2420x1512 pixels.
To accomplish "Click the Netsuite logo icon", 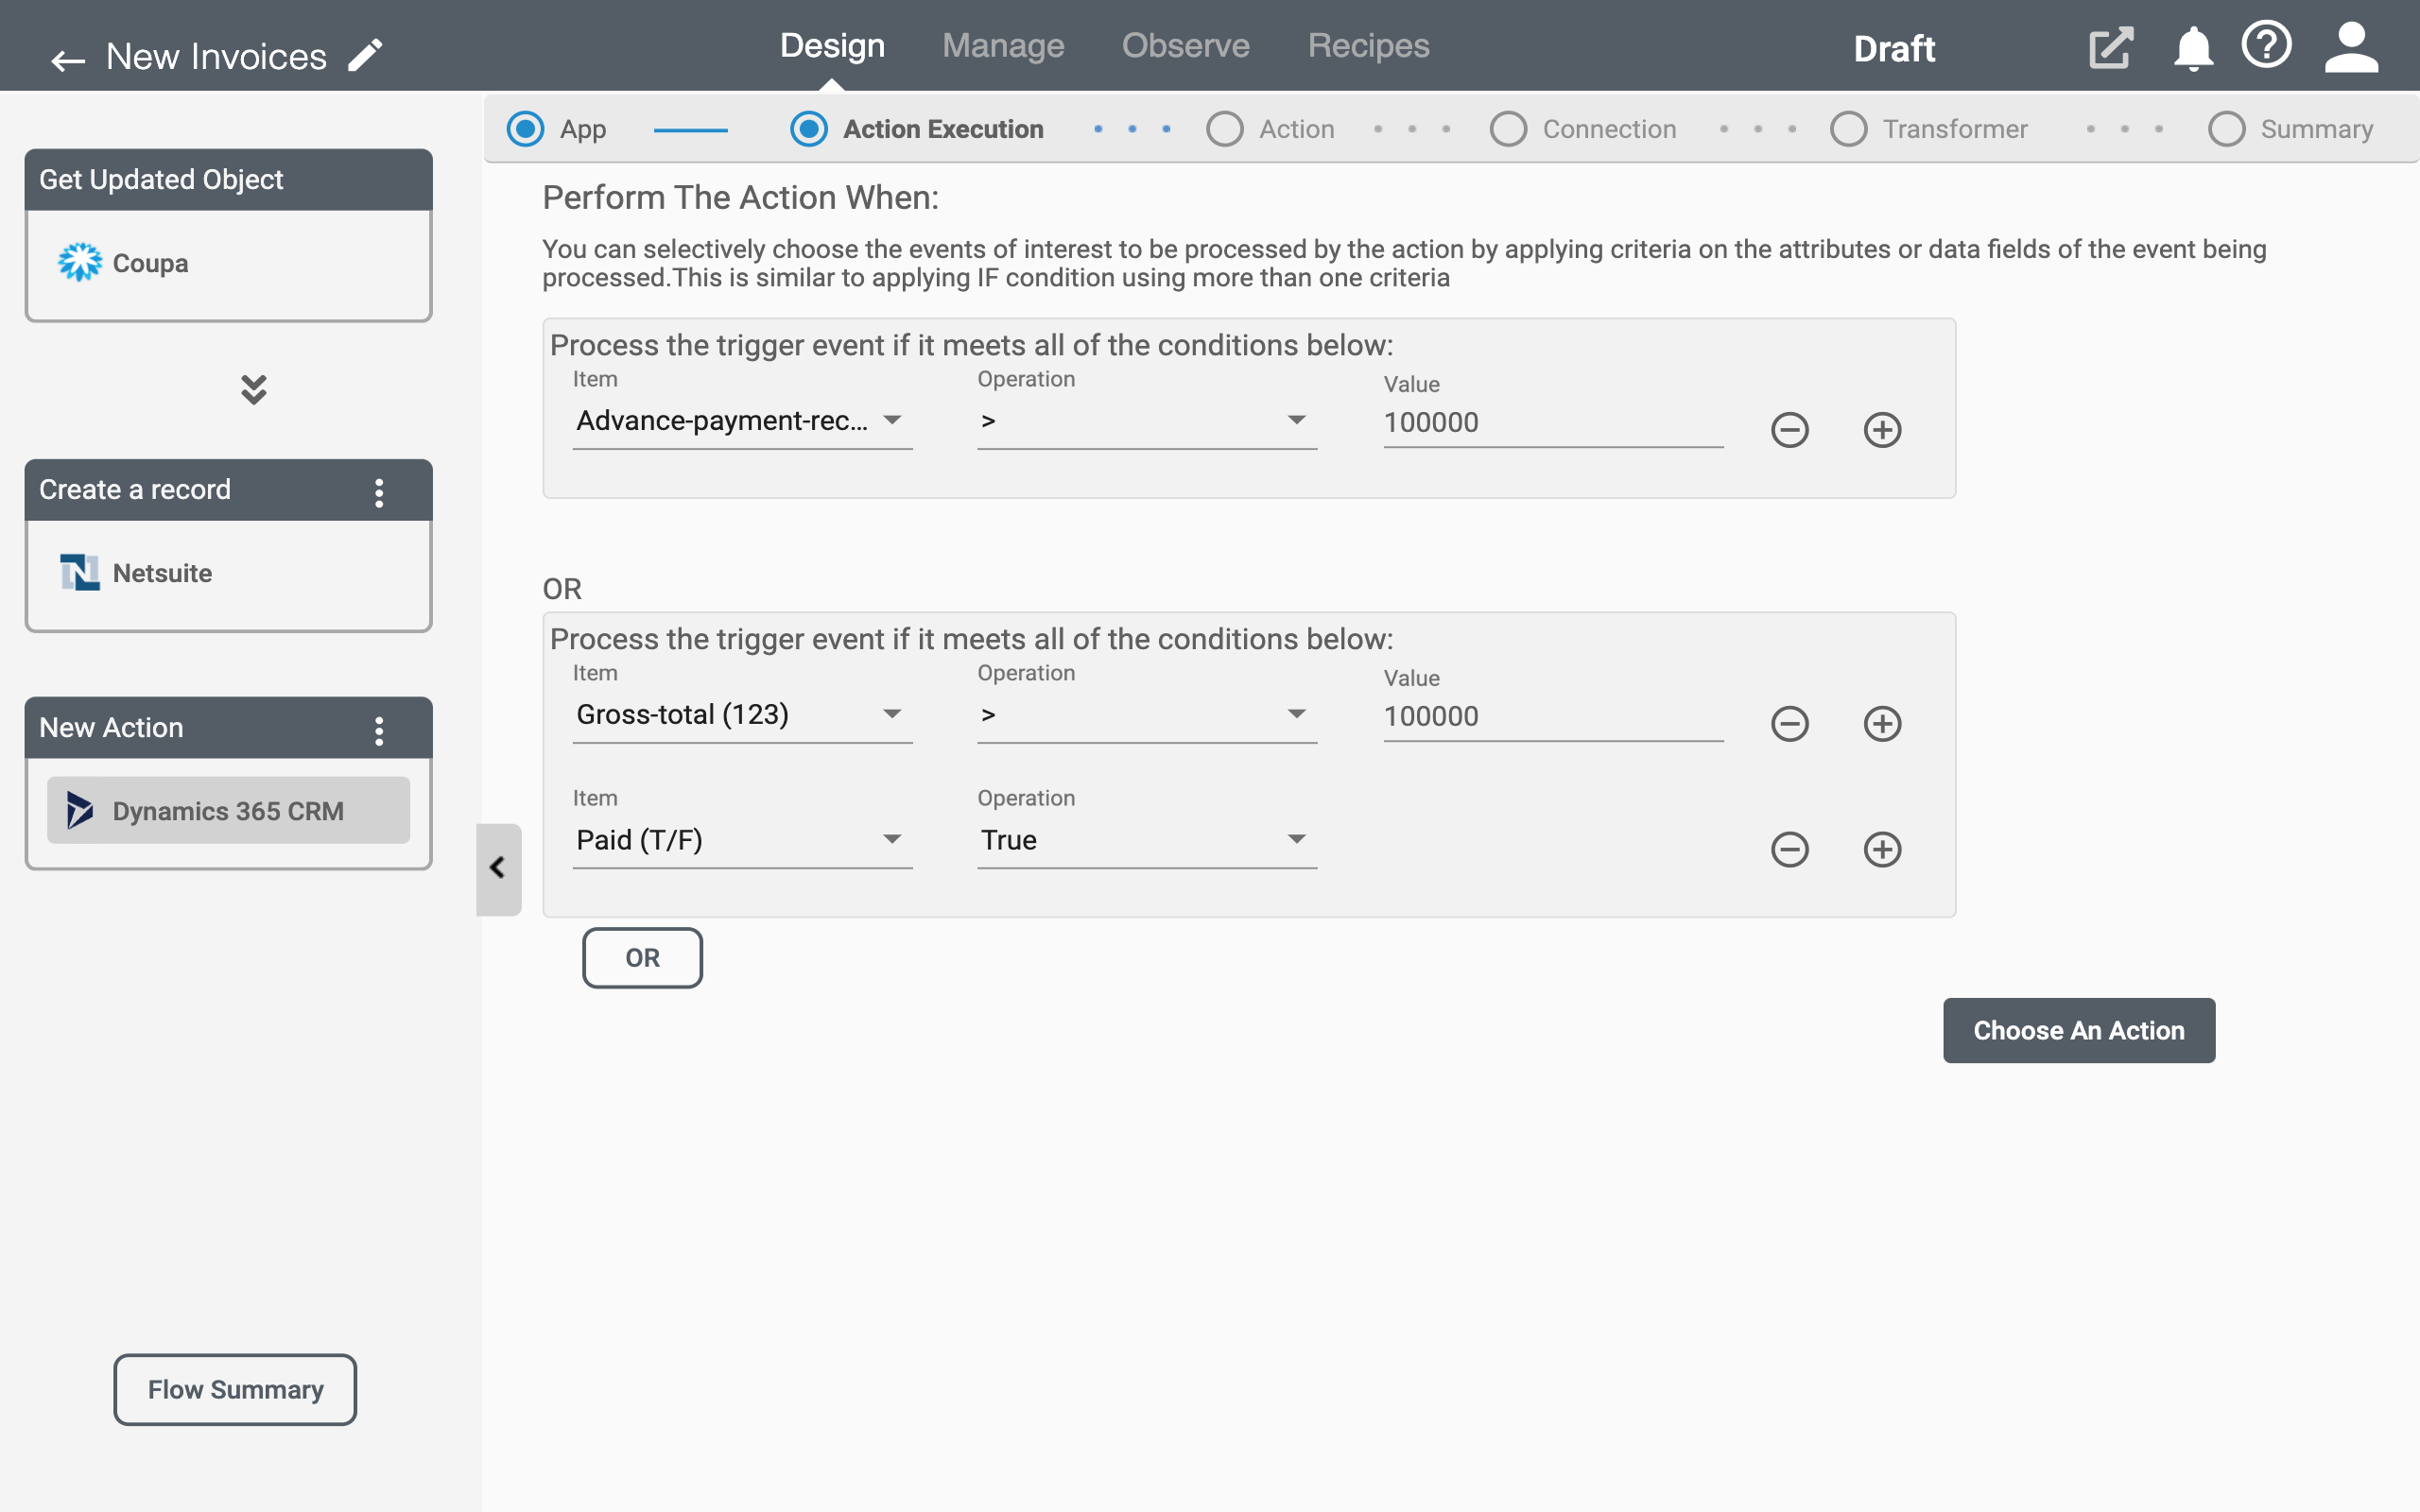I will [80, 573].
